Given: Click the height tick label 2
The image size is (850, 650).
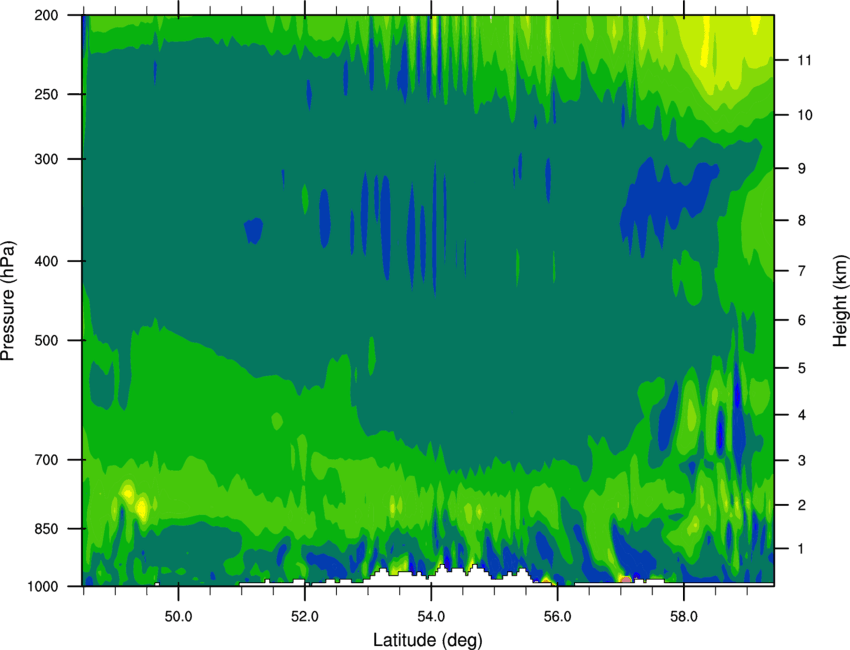Looking at the screenshot, I should [x=802, y=505].
